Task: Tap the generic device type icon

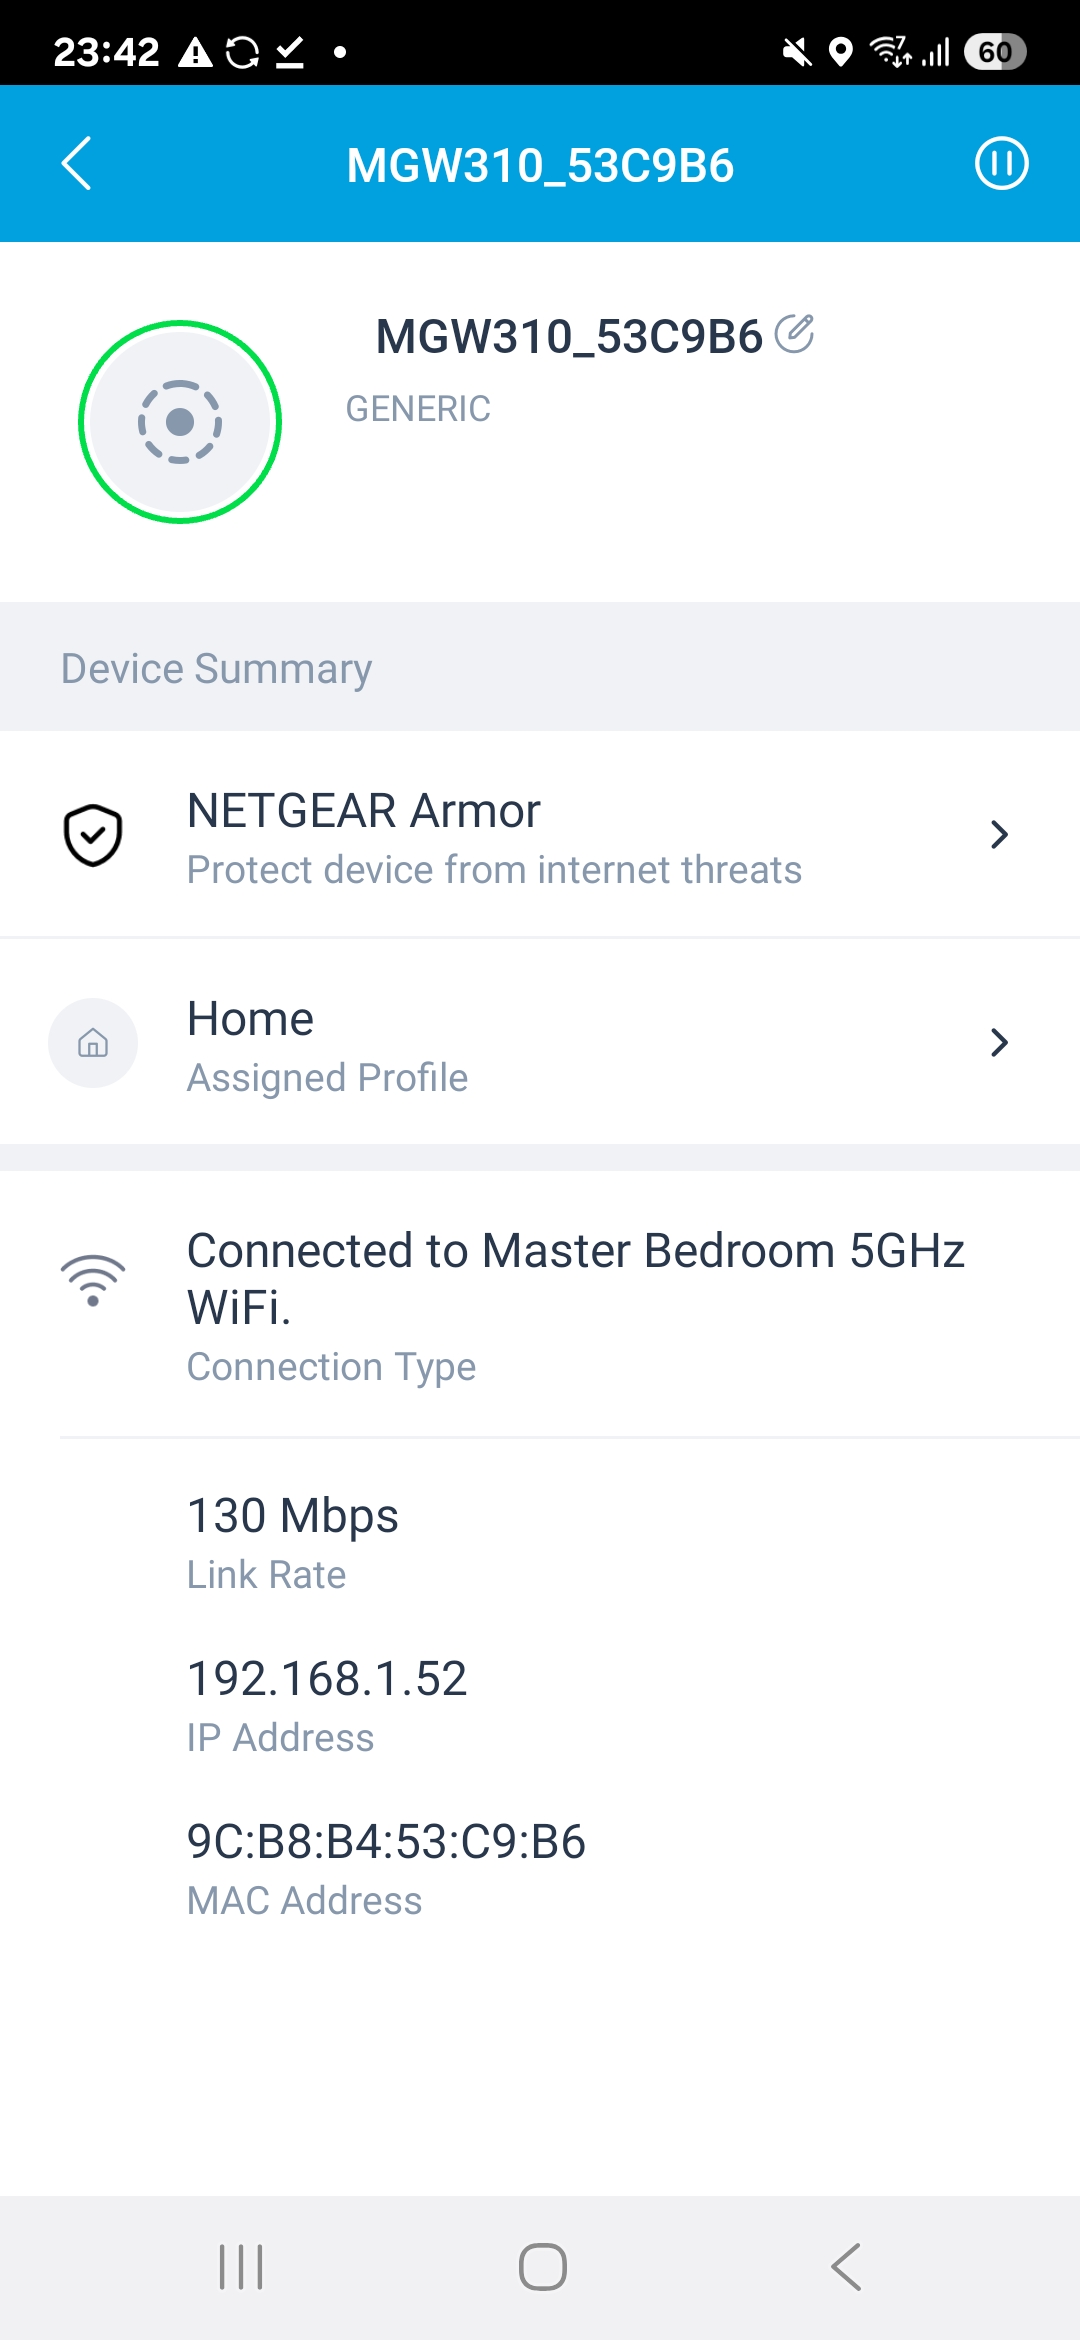Action: 180,422
